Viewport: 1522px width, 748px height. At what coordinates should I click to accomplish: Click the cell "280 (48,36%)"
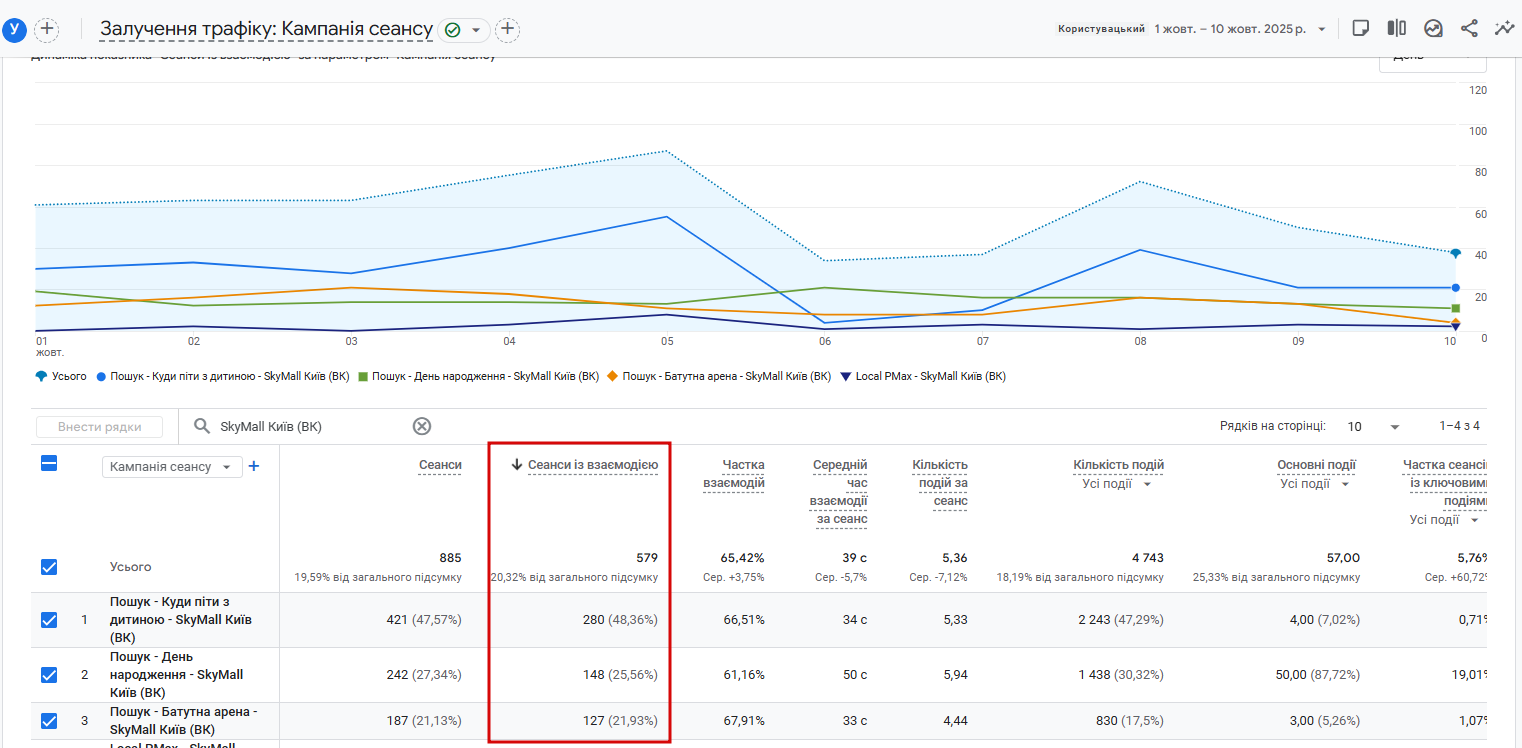[x=620, y=620]
